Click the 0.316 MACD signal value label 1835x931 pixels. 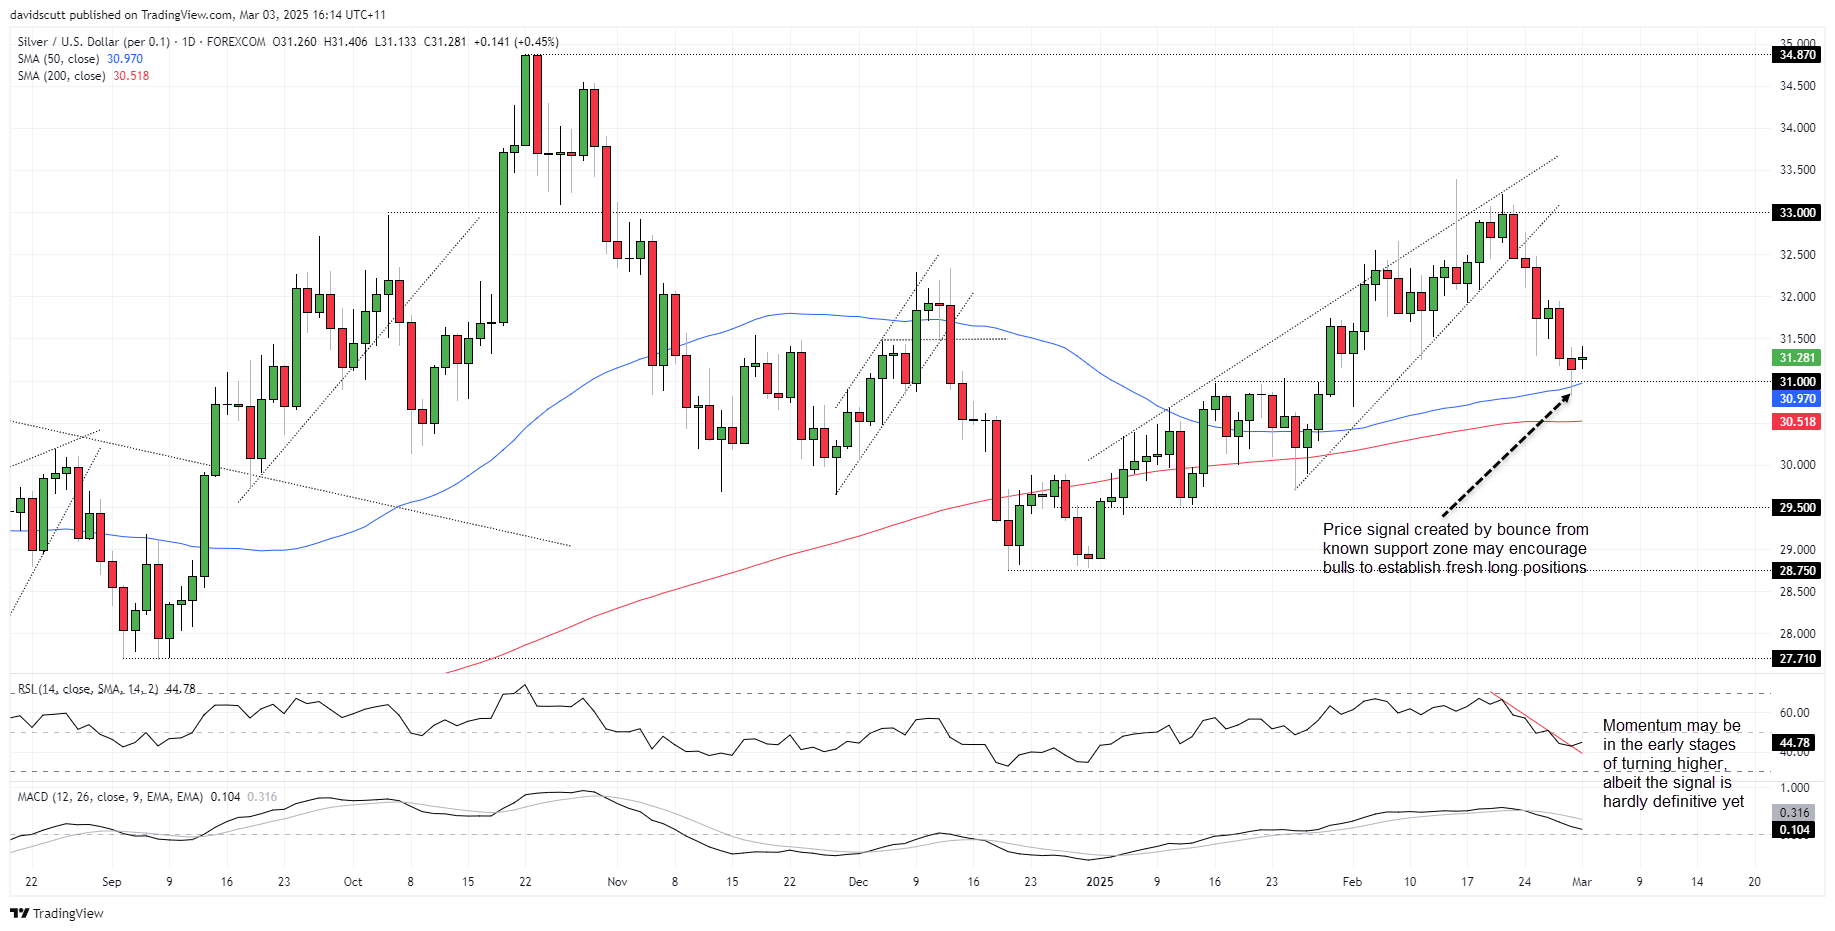[x=1794, y=813]
